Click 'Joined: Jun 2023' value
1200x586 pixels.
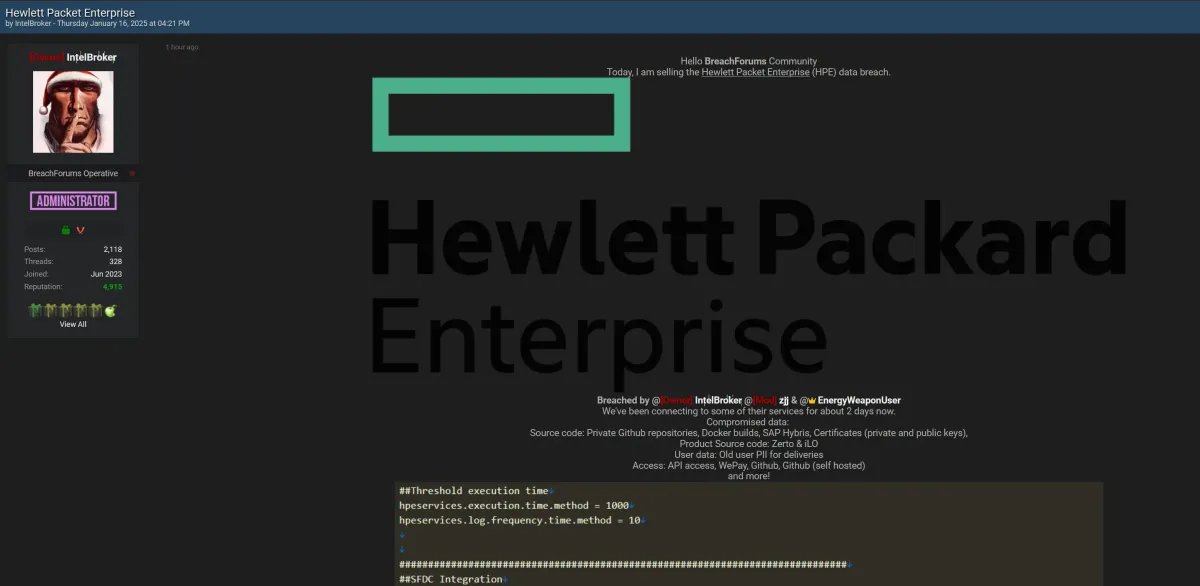106,274
